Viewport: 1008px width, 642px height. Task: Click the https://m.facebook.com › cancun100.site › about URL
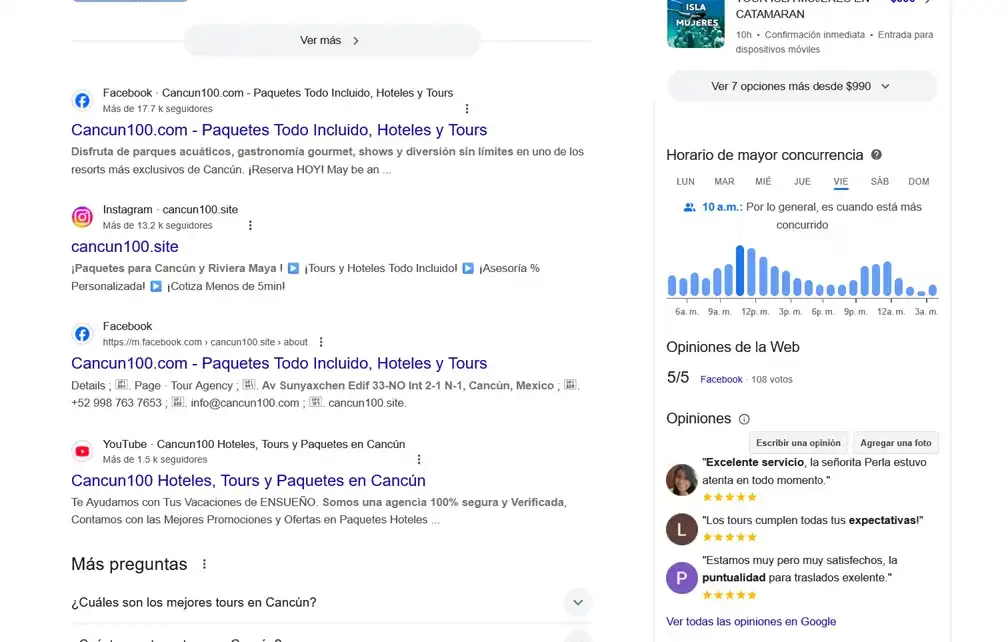coord(205,343)
